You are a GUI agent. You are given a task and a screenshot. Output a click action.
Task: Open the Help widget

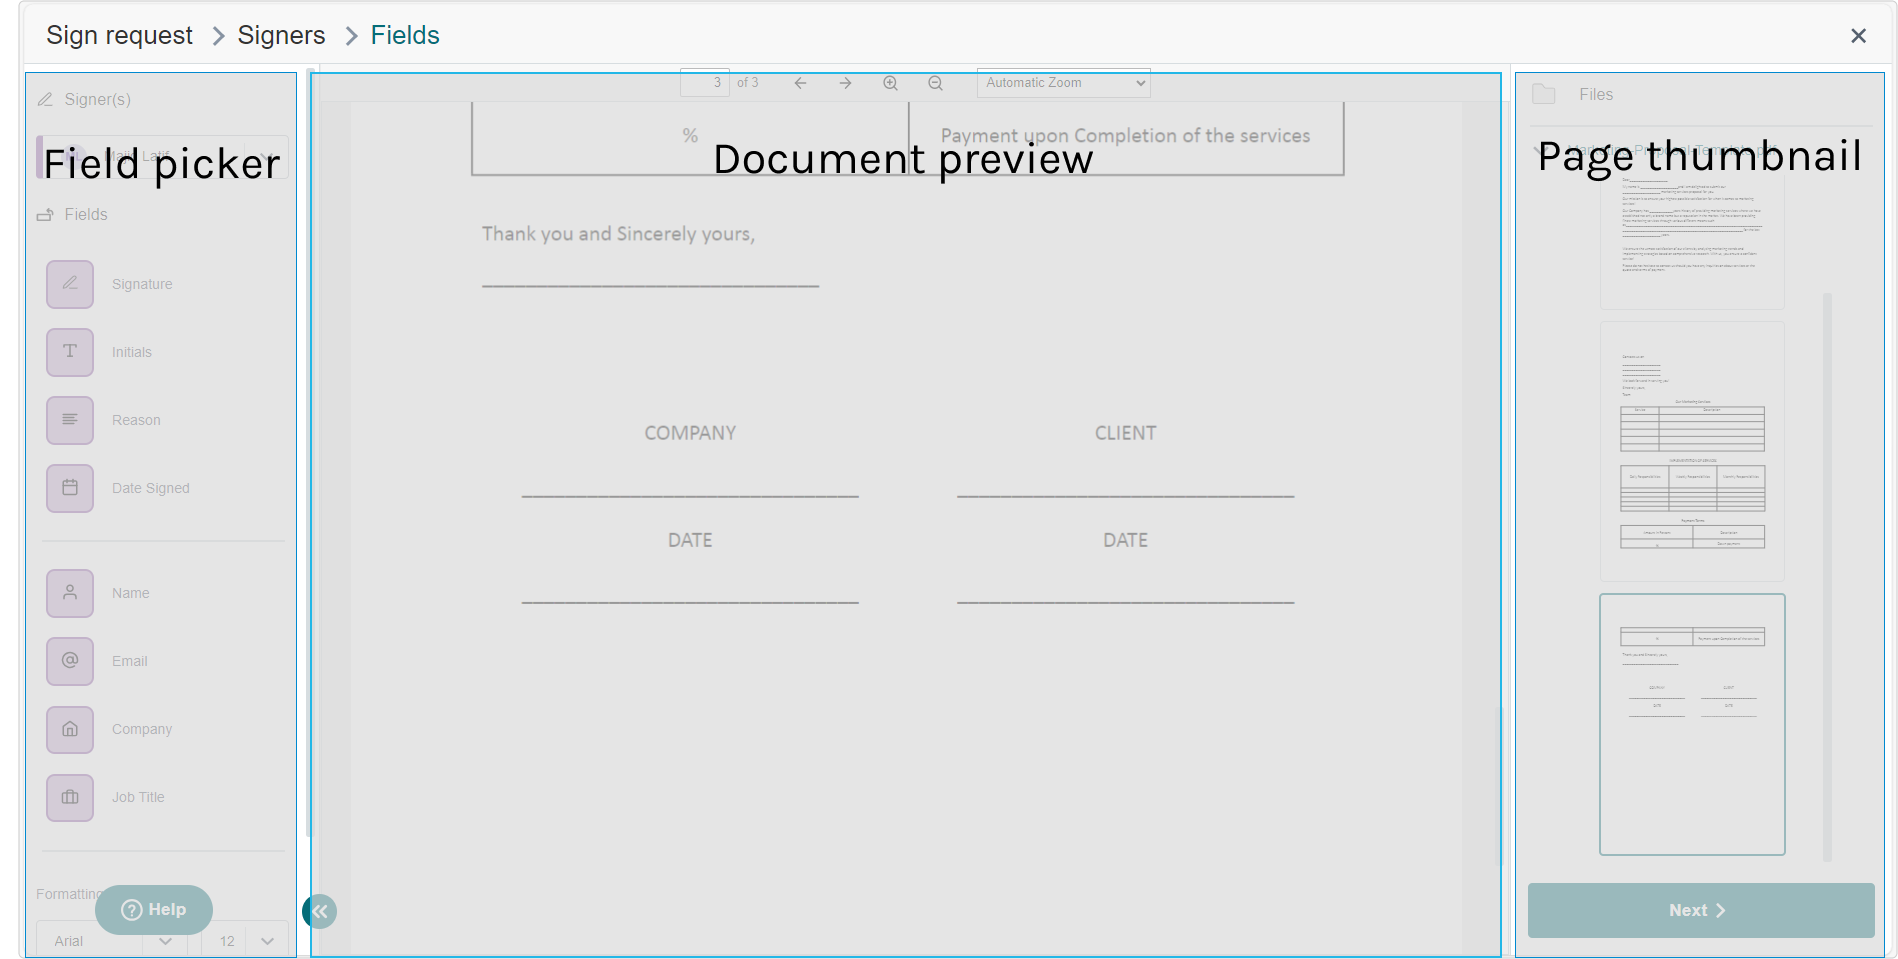[x=154, y=909]
